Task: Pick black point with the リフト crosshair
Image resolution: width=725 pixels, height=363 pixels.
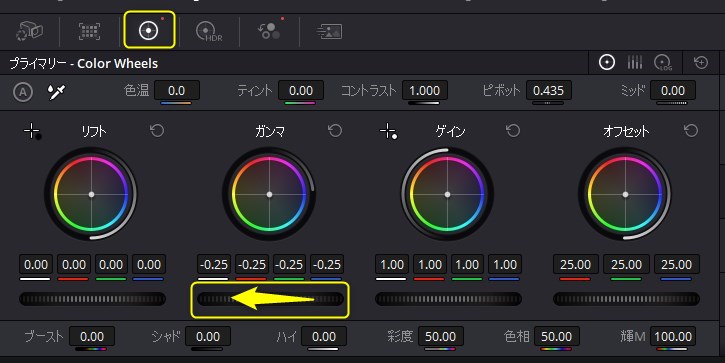Action: click(32, 131)
